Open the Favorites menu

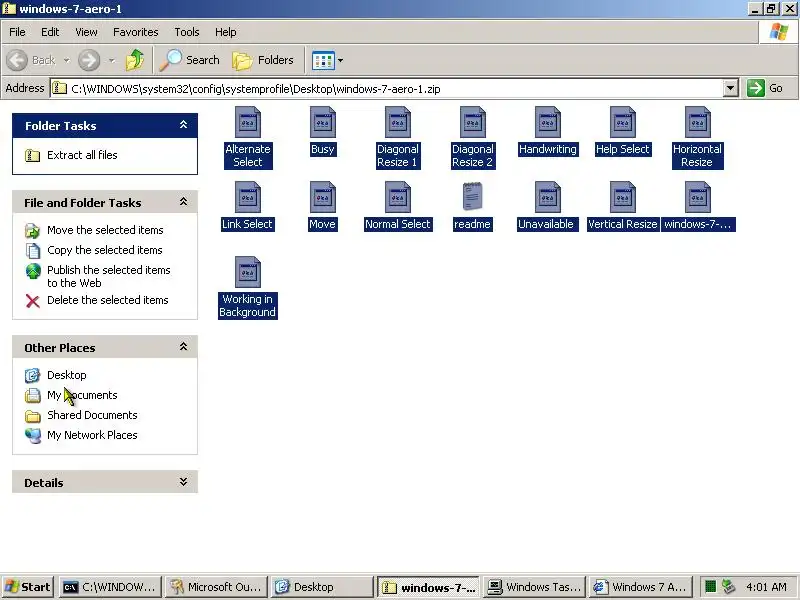click(136, 32)
